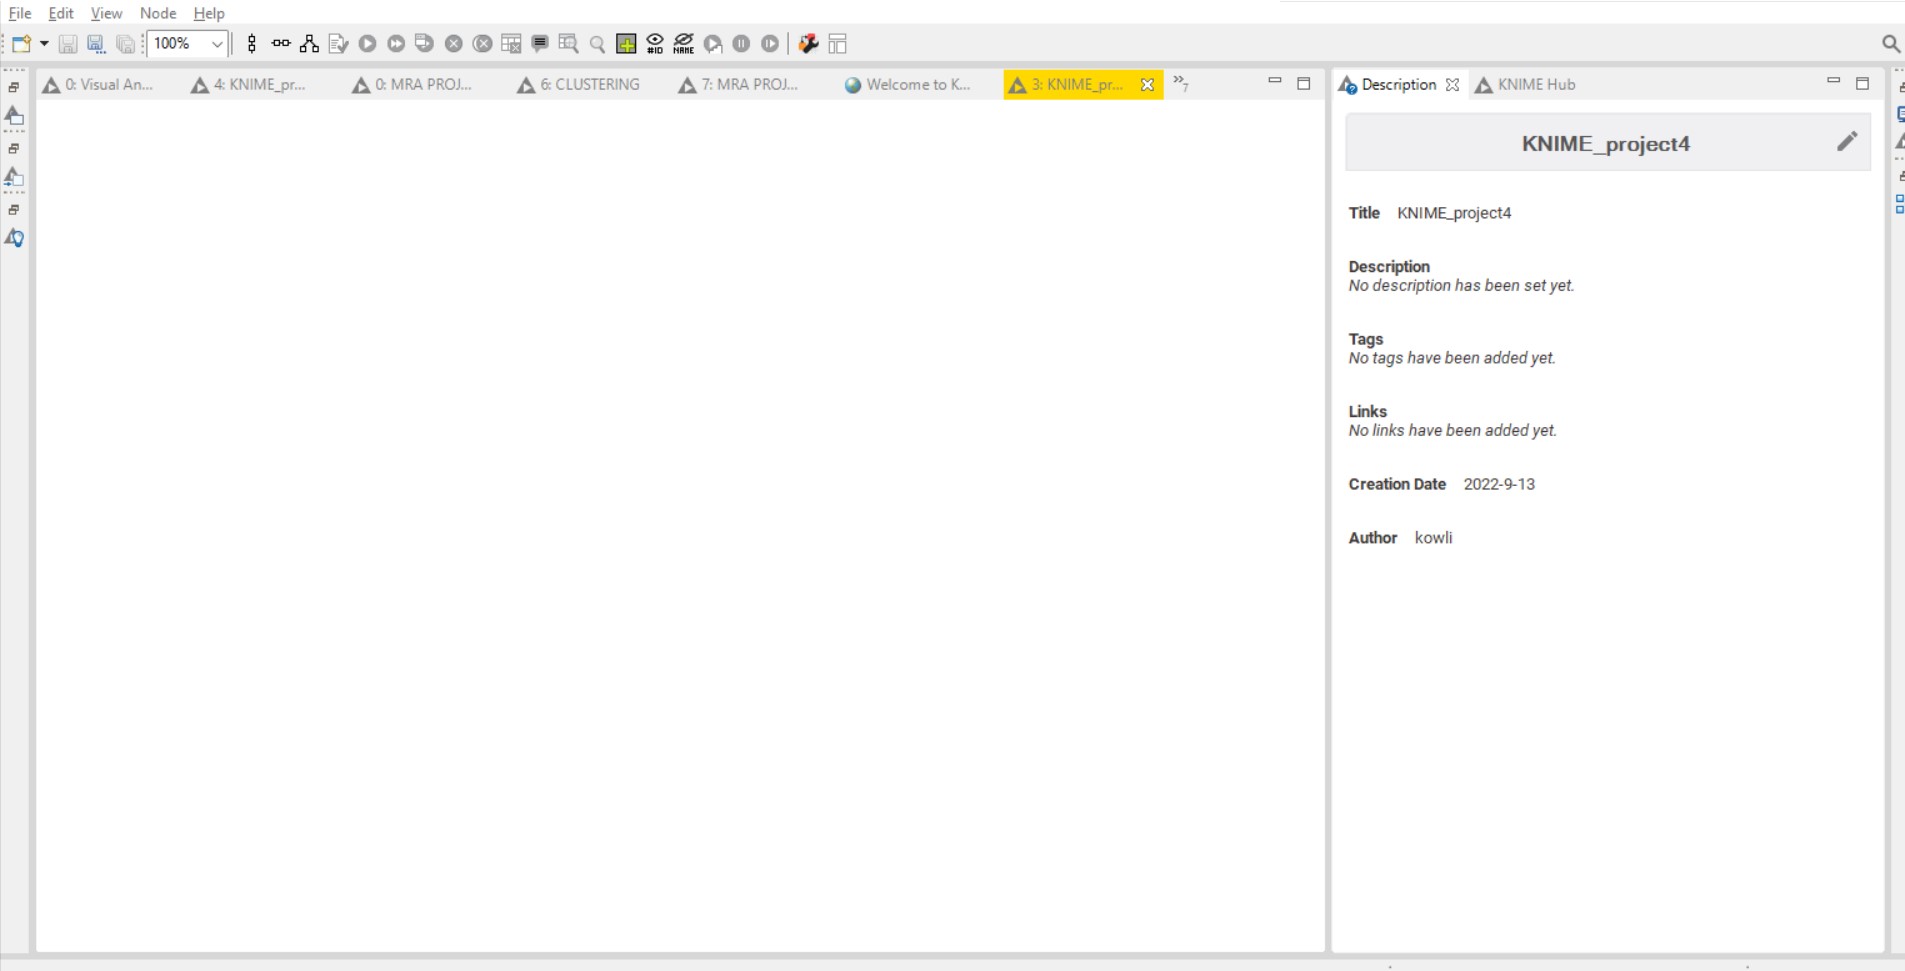The width and height of the screenshot is (1905, 971).
Task: Click 'No tags have been added yet.' text
Action: [x=1452, y=358]
